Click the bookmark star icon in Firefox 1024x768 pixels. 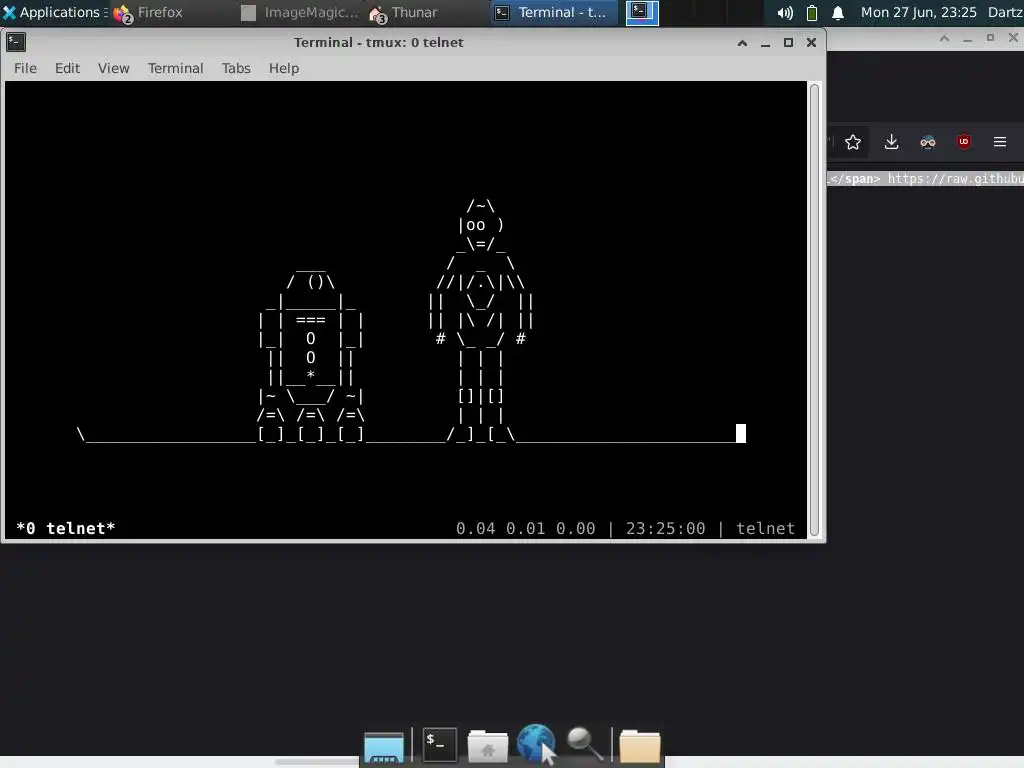[853, 142]
